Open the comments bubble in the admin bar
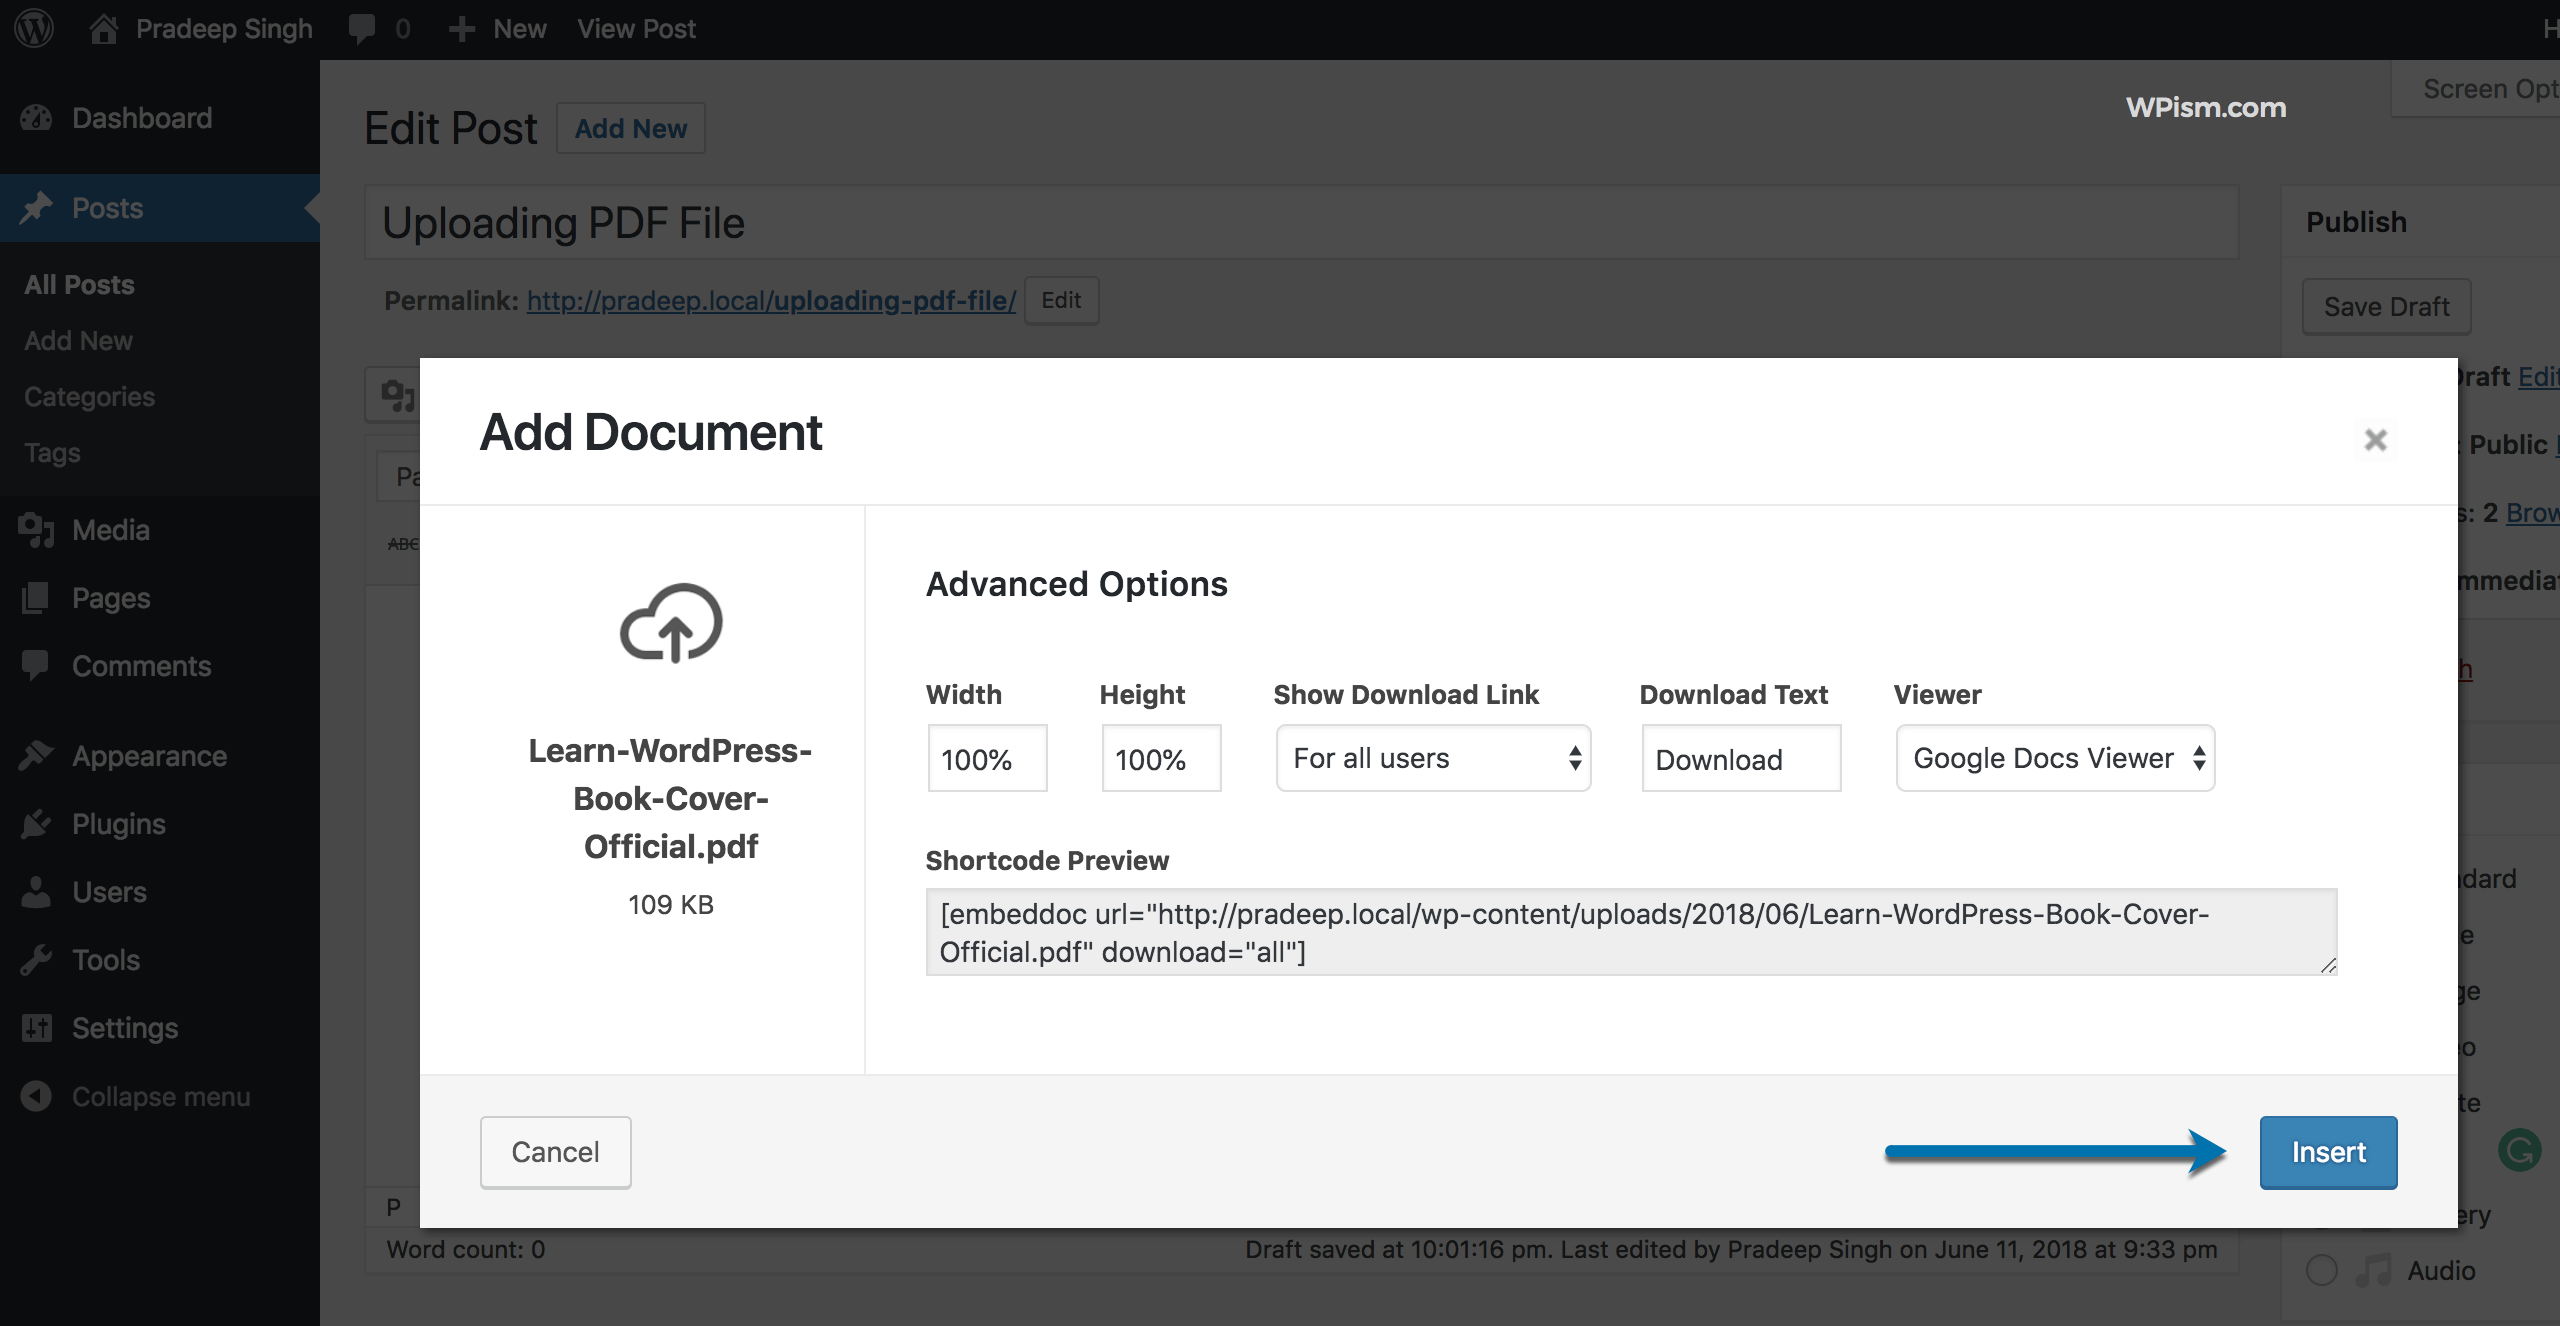Viewport: 2560px width, 1326px height. [362, 28]
